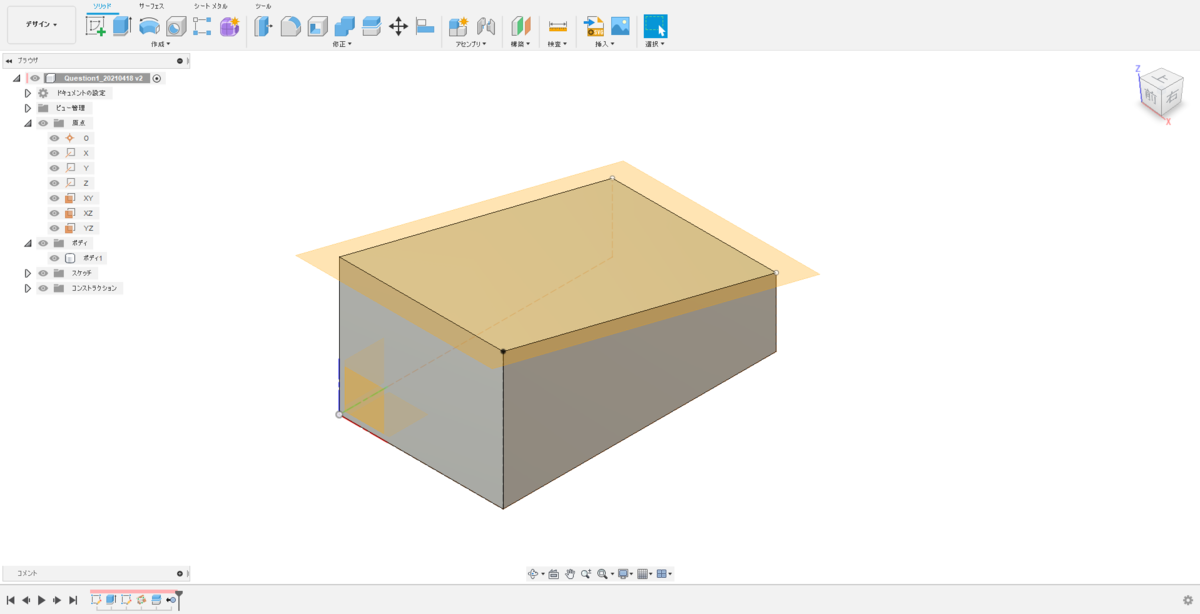Screen dimensions: 1200x614
Task: Select the Offset Face tool icon
Action: pyautogui.click(x=371, y=26)
